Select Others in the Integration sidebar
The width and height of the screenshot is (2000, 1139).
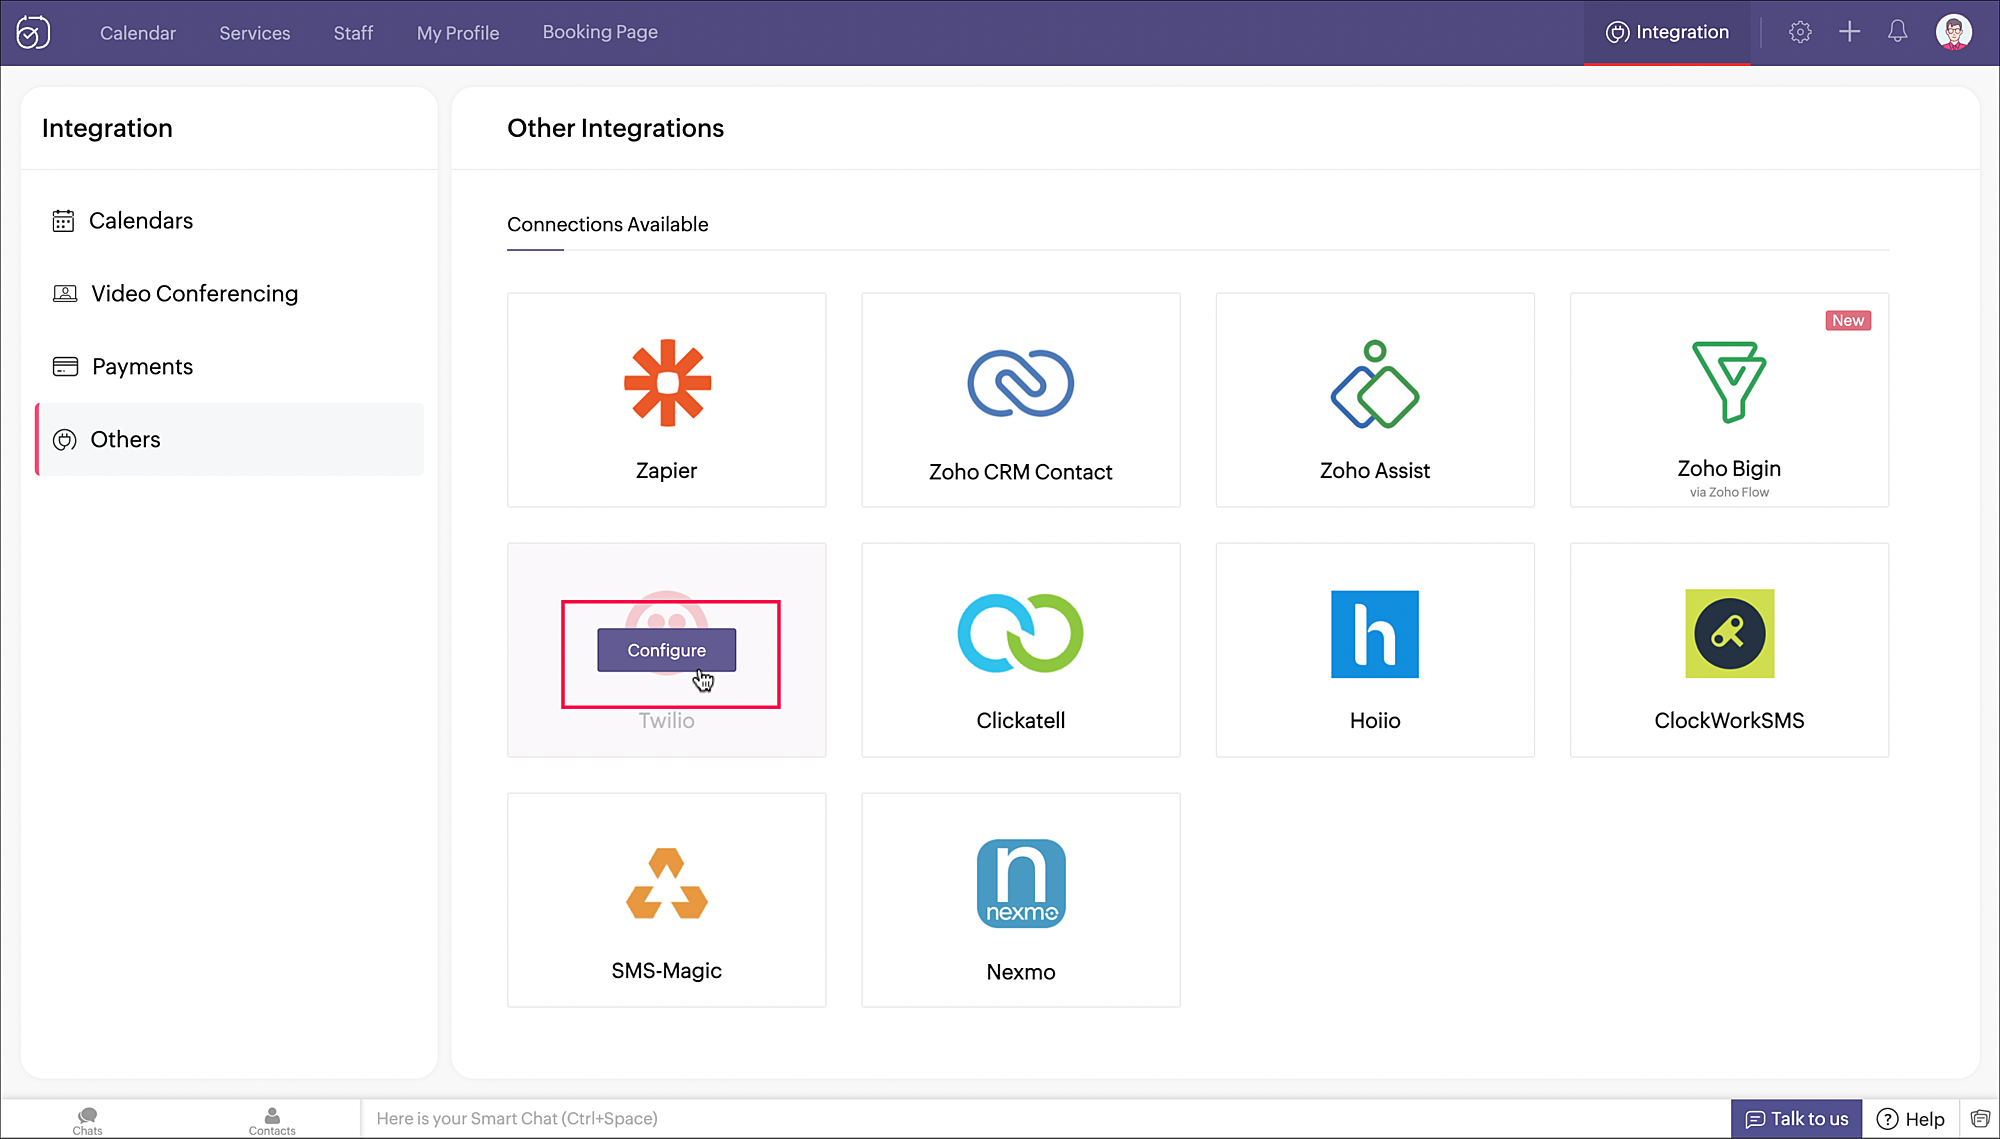pyautogui.click(x=229, y=440)
